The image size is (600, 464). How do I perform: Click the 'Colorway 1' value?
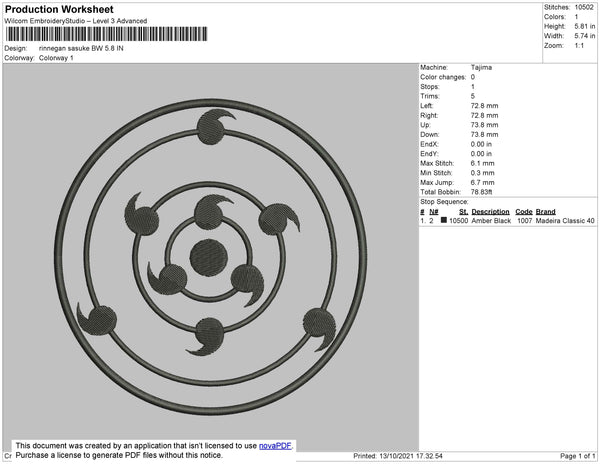pos(56,58)
